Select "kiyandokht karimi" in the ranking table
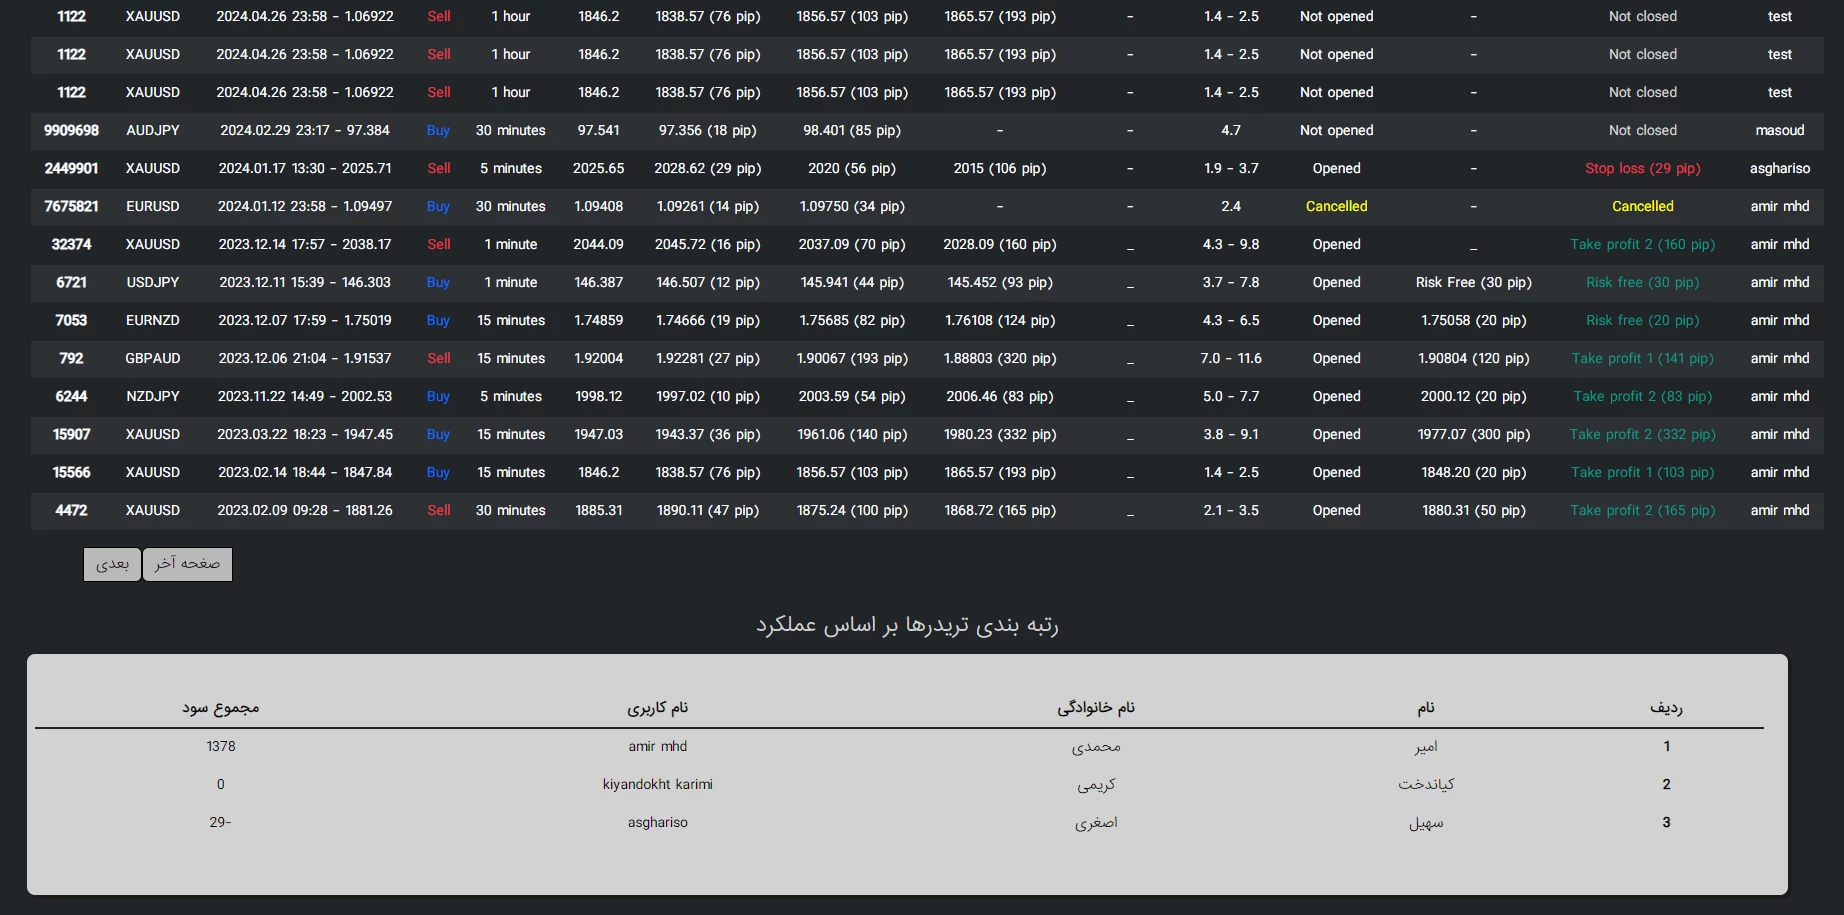 point(657,784)
